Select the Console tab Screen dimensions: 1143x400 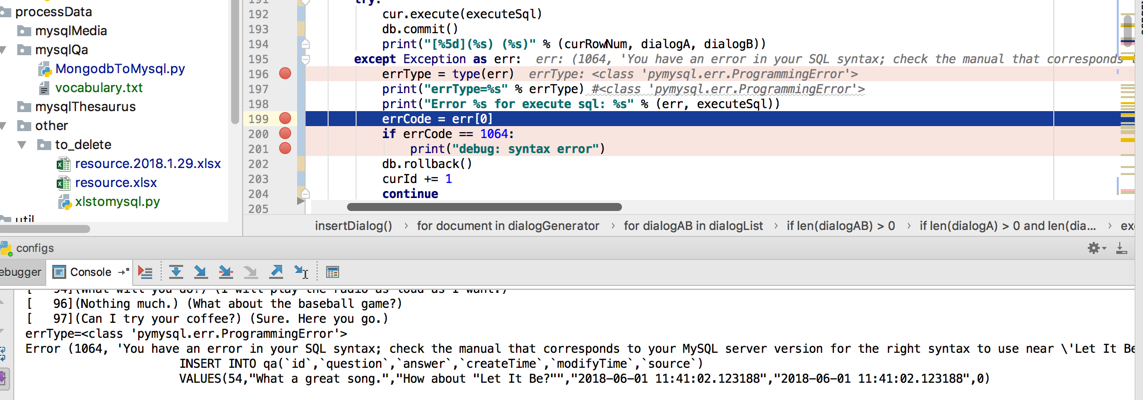pos(90,272)
